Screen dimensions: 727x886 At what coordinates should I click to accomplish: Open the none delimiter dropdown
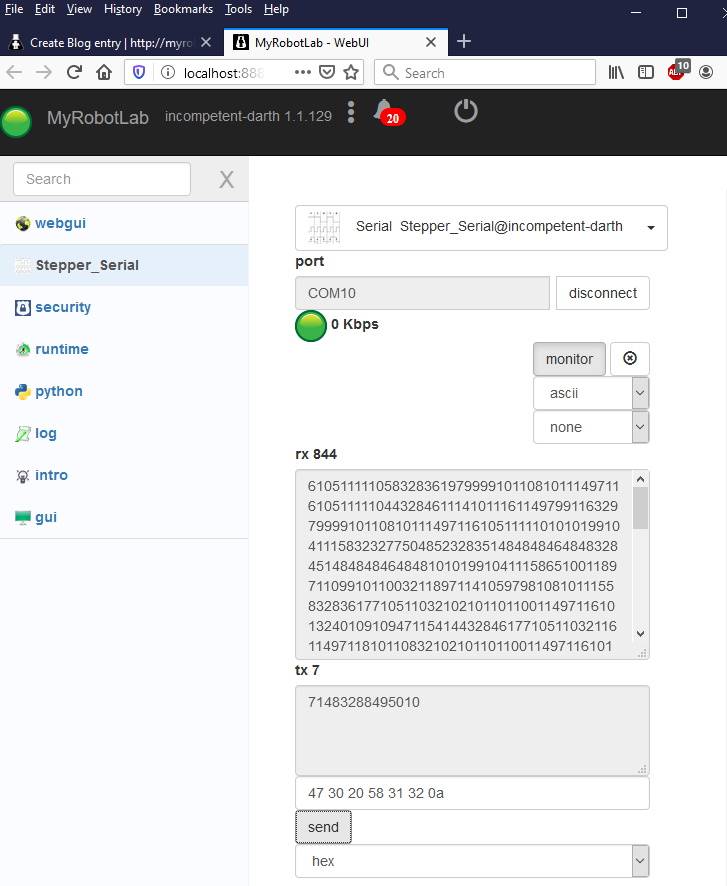[591, 427]
